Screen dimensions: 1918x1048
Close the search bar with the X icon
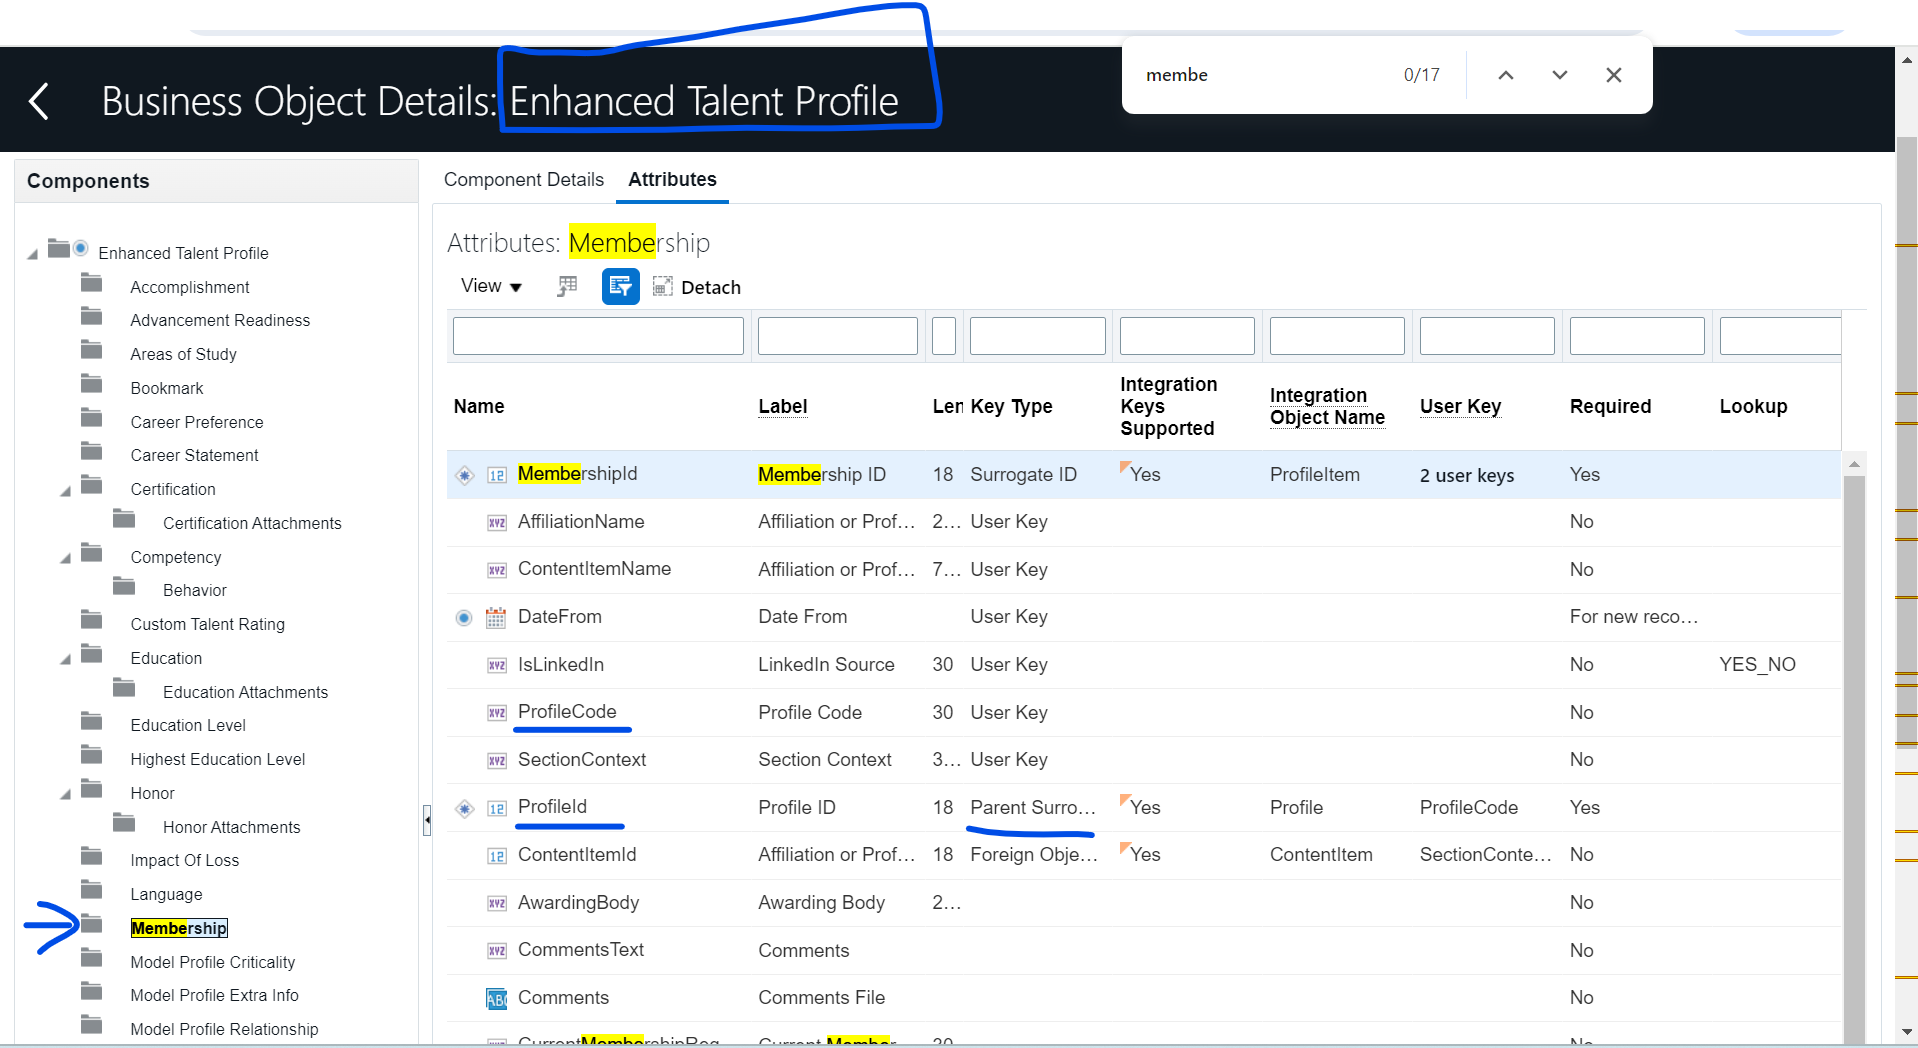point(1612,74)
